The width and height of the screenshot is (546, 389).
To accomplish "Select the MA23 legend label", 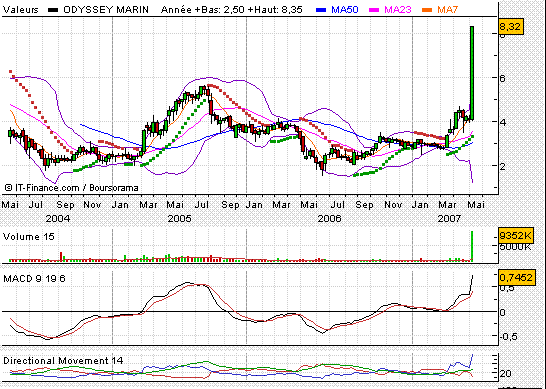I will click(x=397, y=10).
